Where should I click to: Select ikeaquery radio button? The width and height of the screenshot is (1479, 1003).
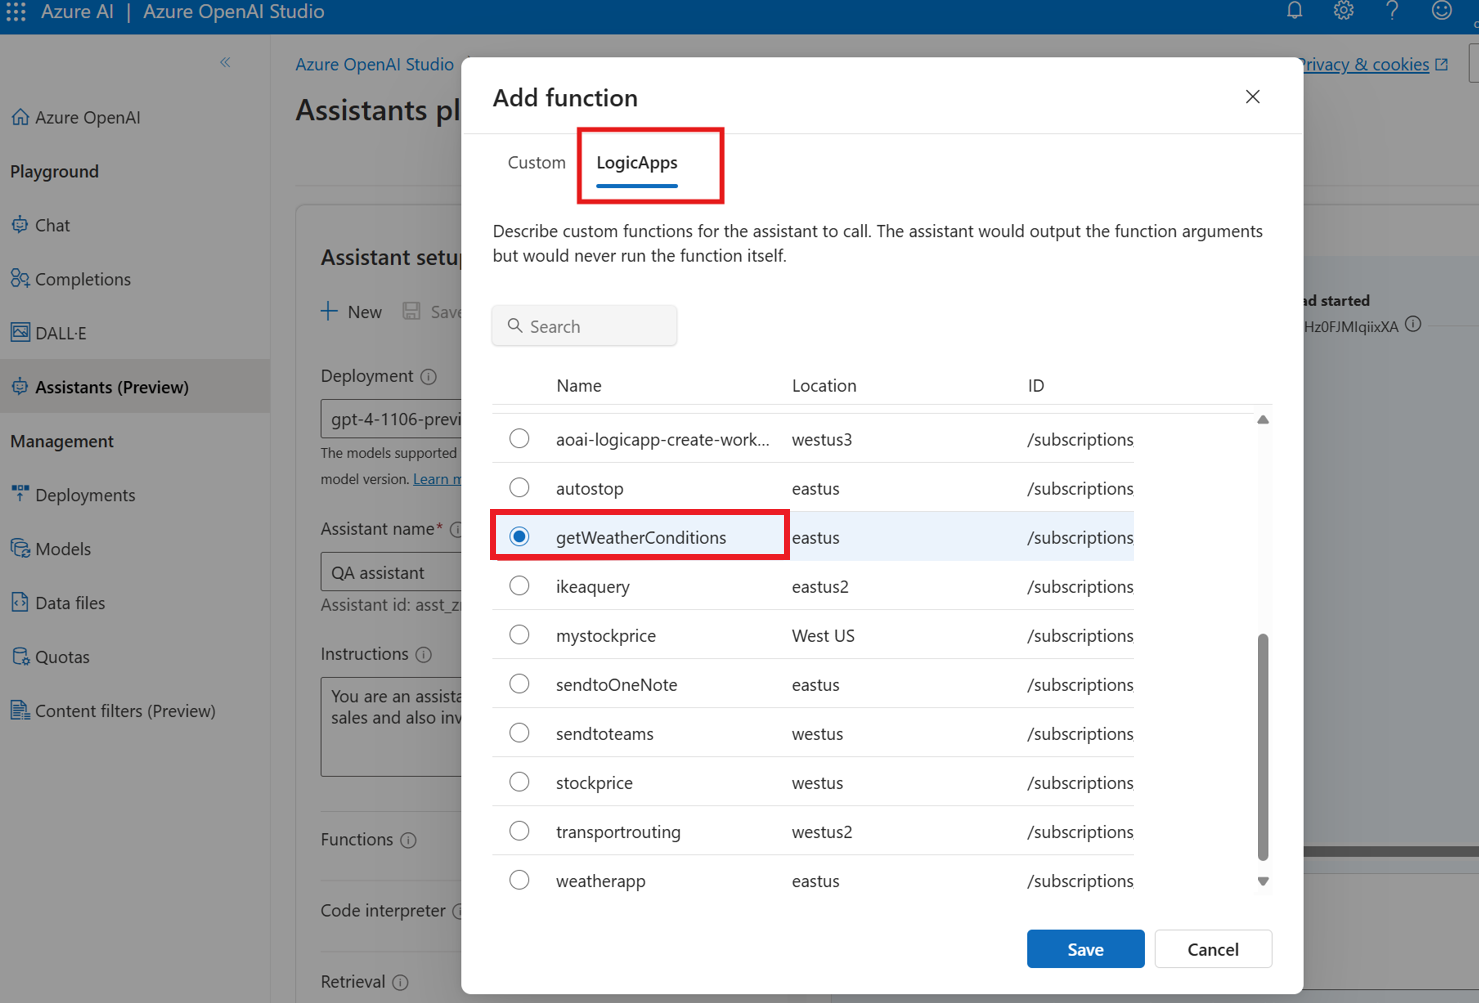tap(519, 586)
